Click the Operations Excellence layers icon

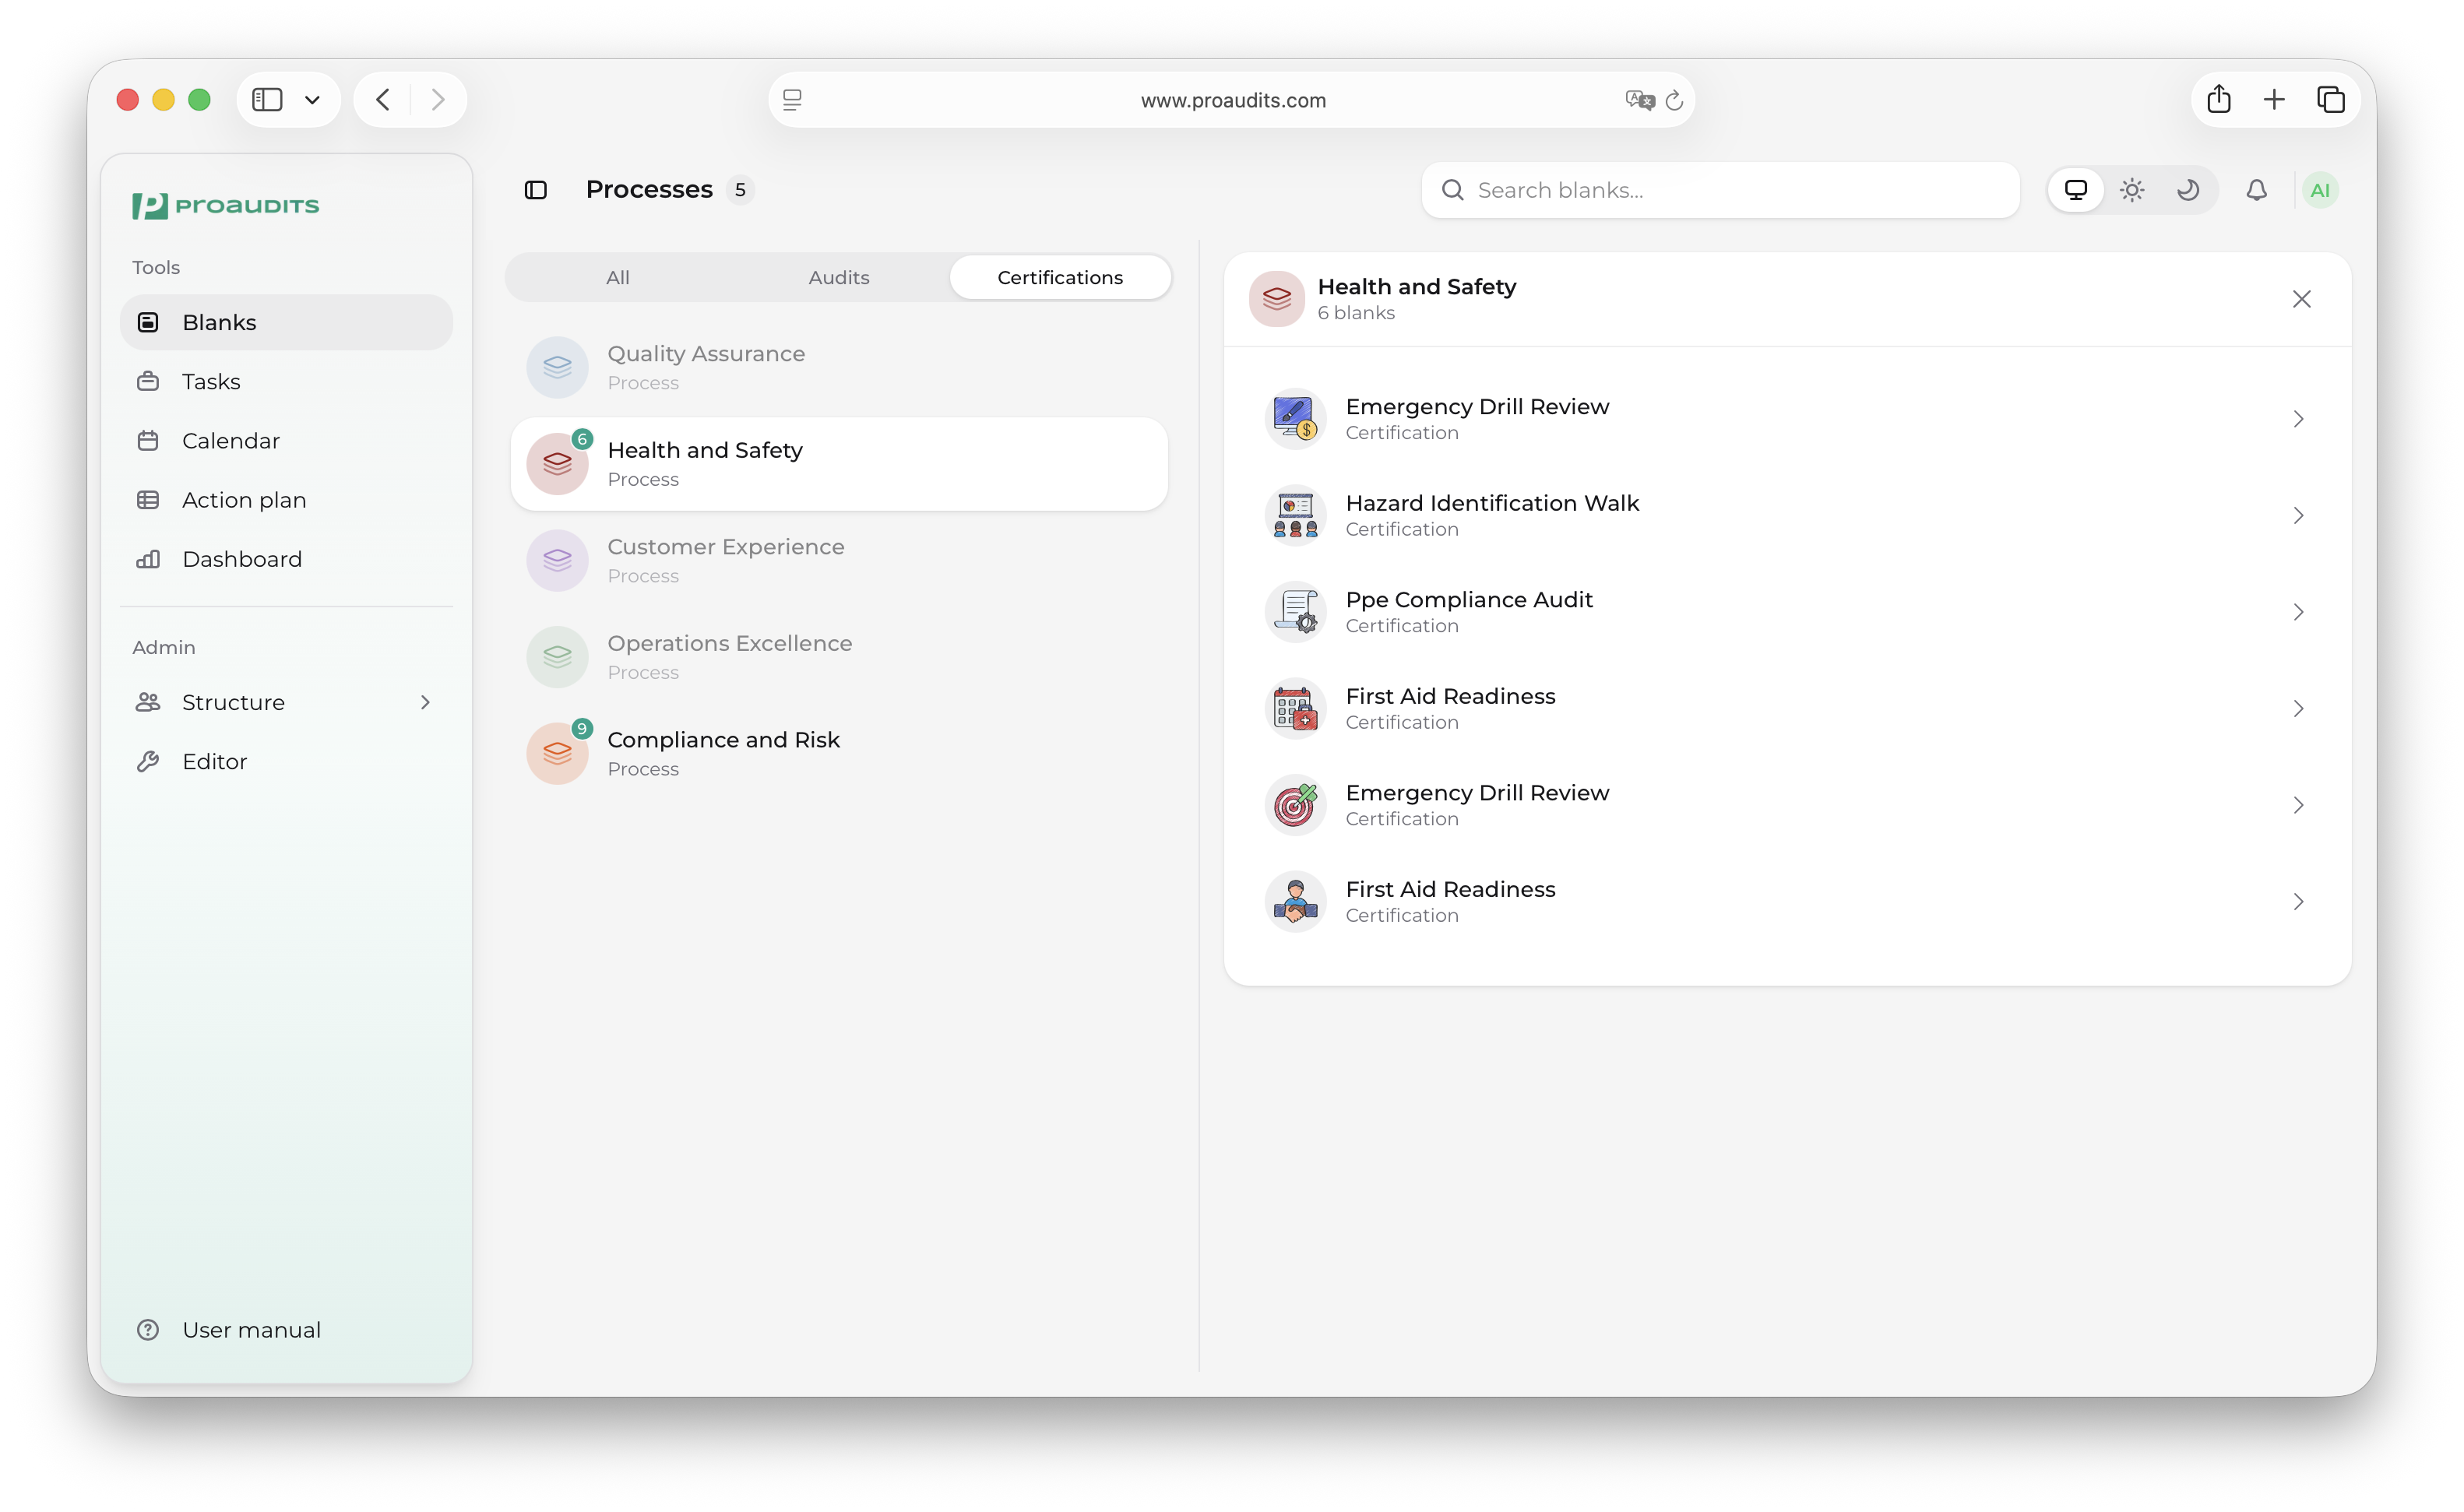tap(557, 657)
